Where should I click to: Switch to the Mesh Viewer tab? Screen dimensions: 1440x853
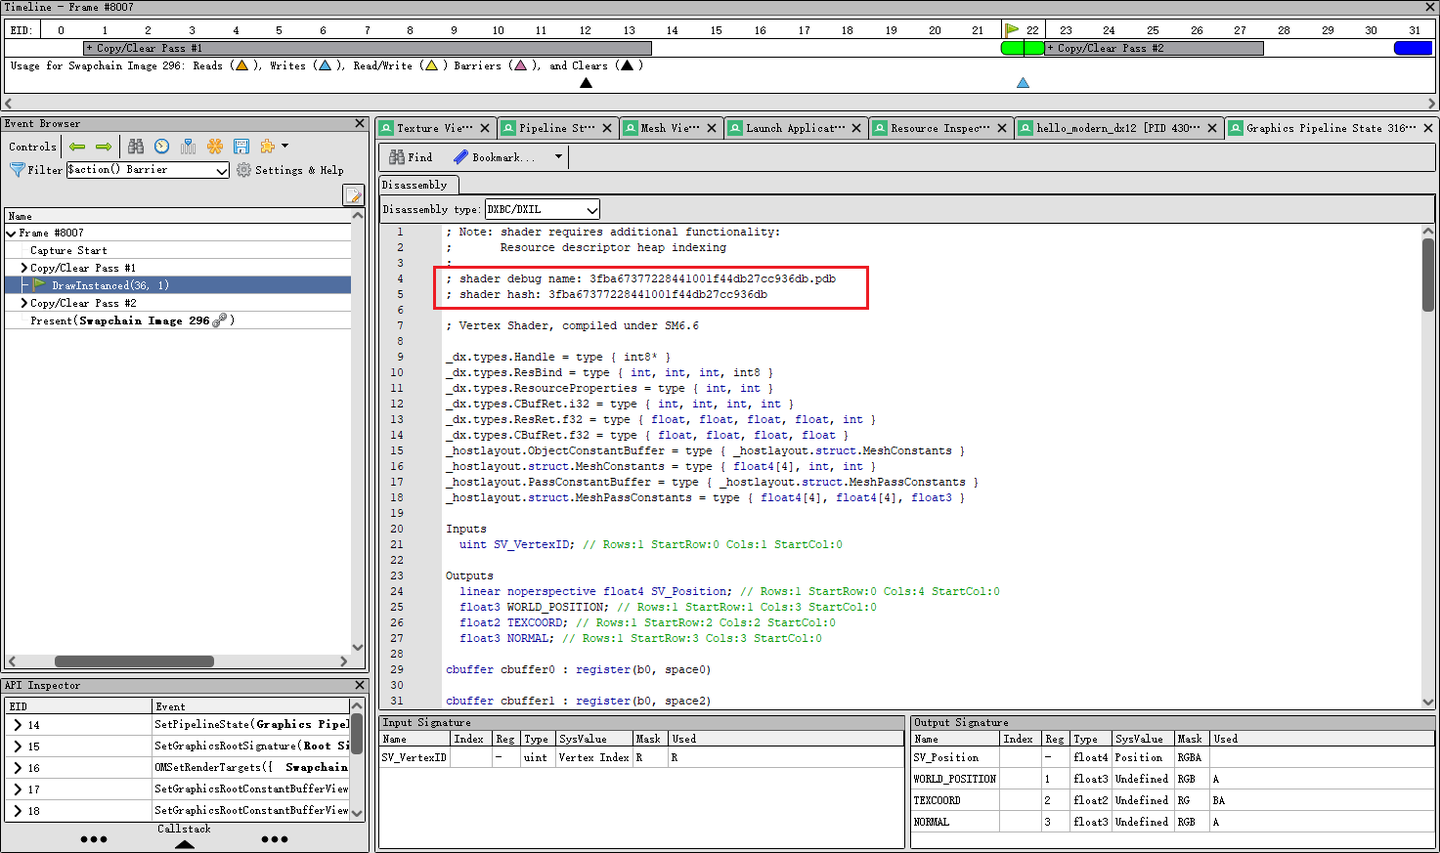(x=668, y=128)
